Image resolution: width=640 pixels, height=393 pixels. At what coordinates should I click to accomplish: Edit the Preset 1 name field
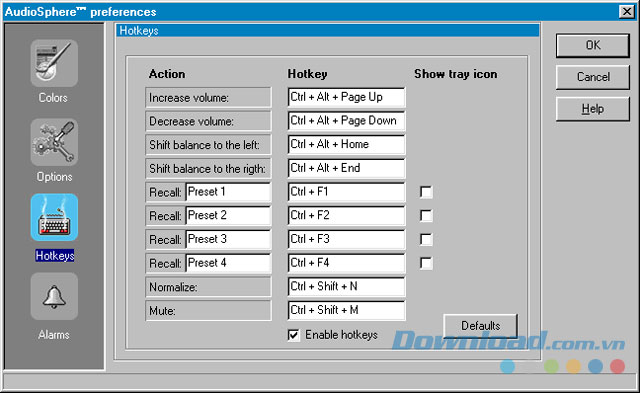coord(229,192)
